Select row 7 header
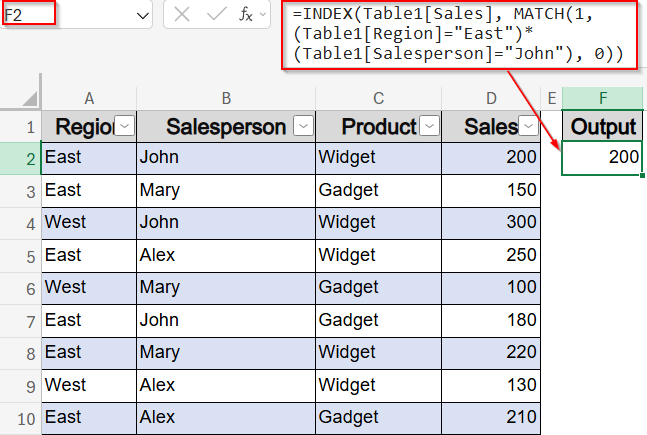 21,321
